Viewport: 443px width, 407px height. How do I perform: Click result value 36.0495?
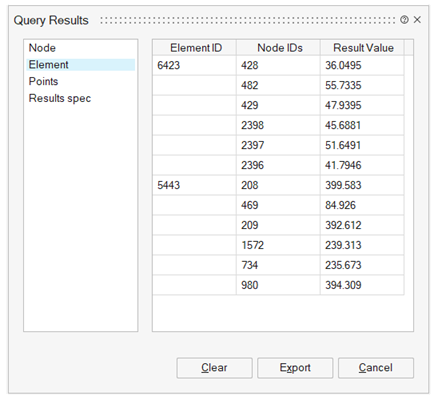tap(362, 65)
